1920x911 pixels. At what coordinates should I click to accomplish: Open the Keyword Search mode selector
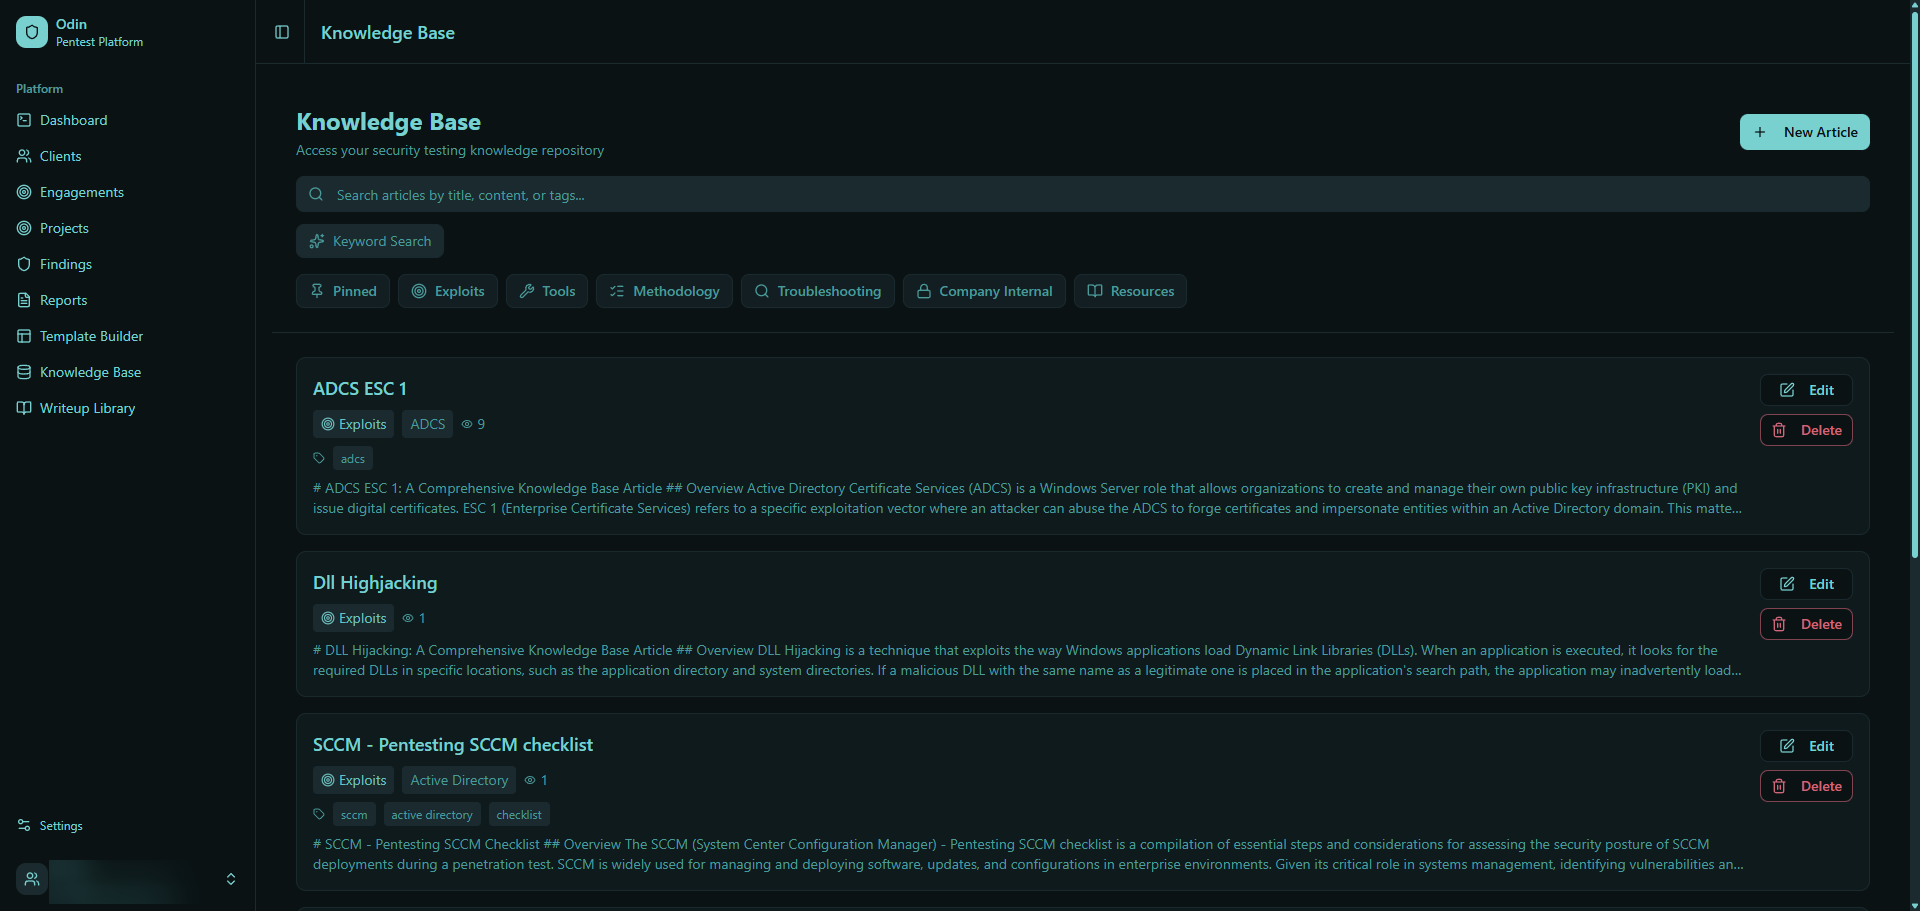coord(369,241)
